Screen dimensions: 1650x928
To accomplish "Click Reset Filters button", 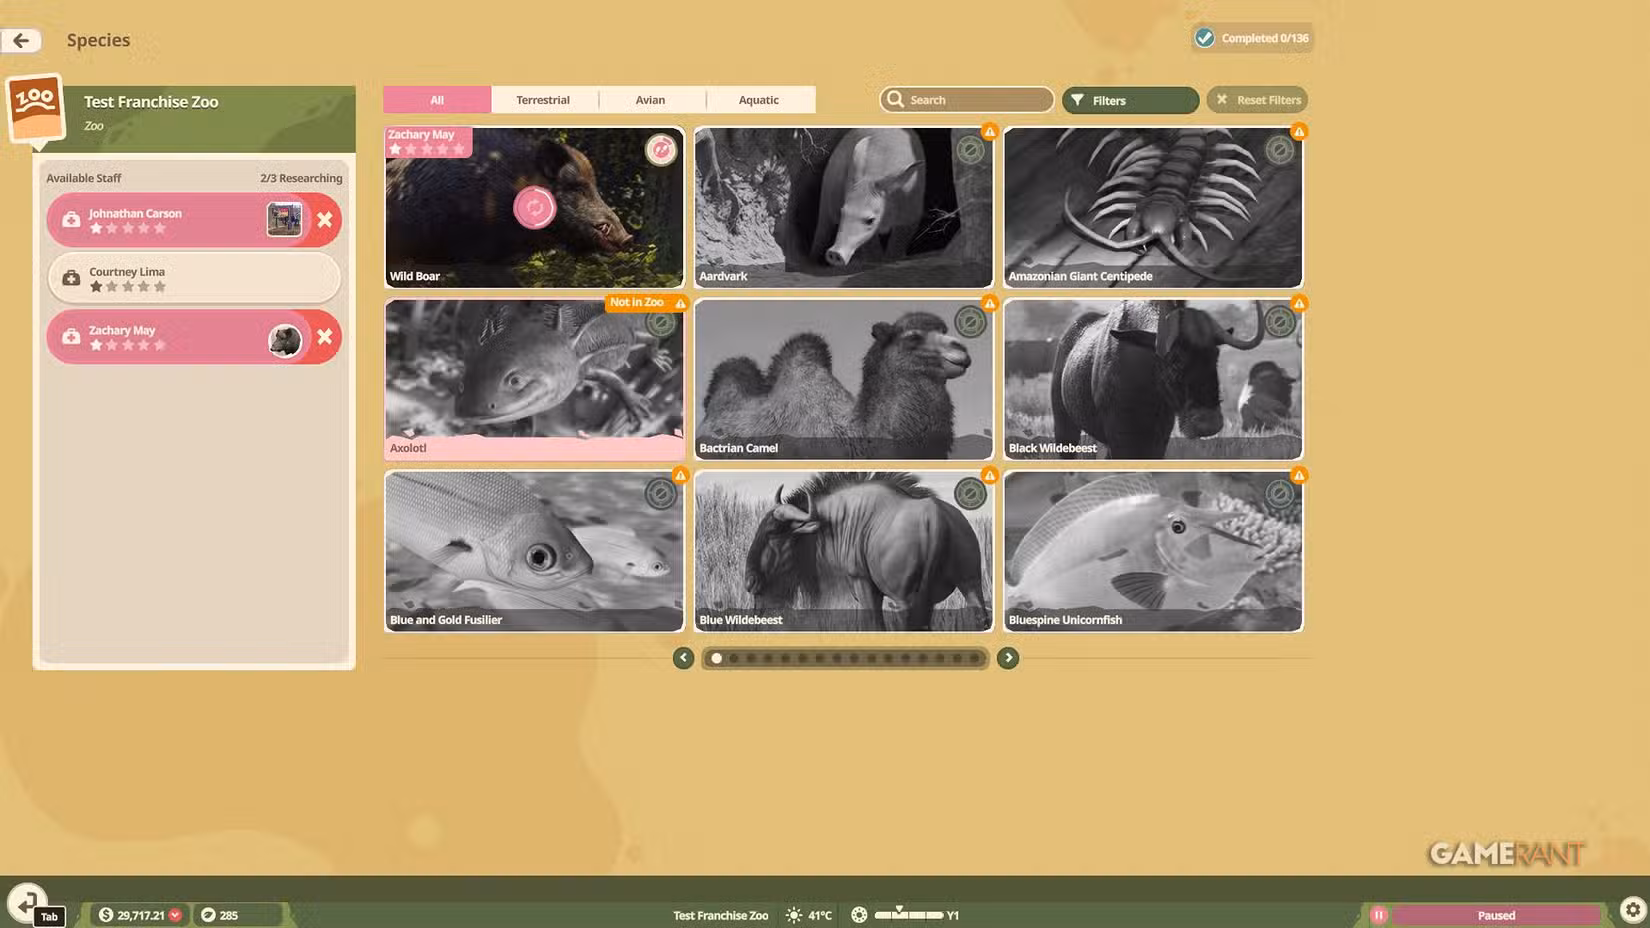I will coord(1257,100).
